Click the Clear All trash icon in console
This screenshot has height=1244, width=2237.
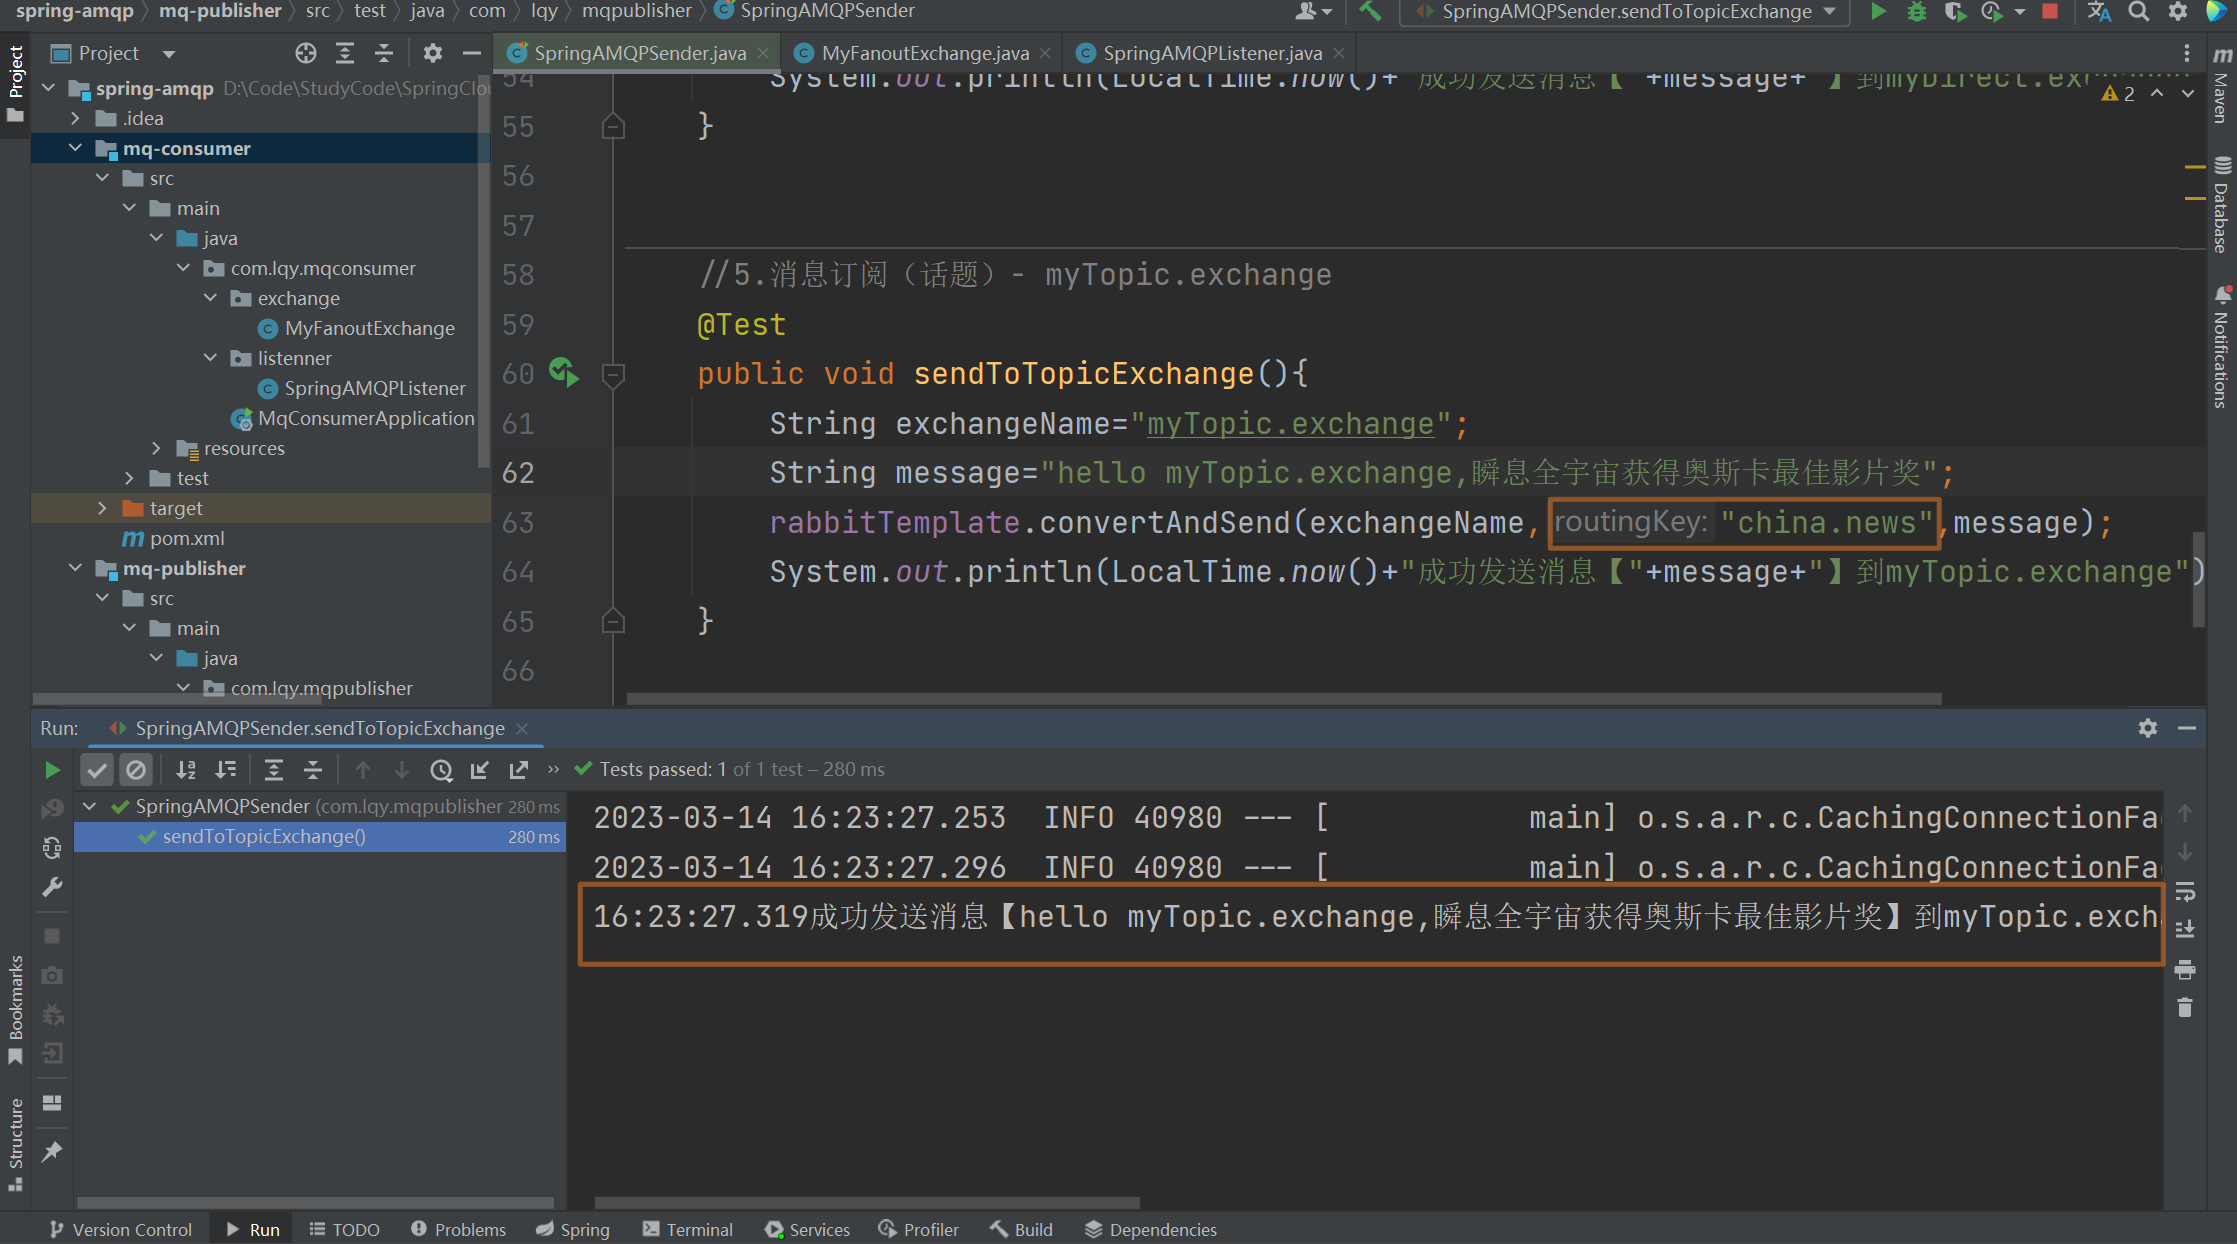pyautogui.click(x=2185, y=1008)
